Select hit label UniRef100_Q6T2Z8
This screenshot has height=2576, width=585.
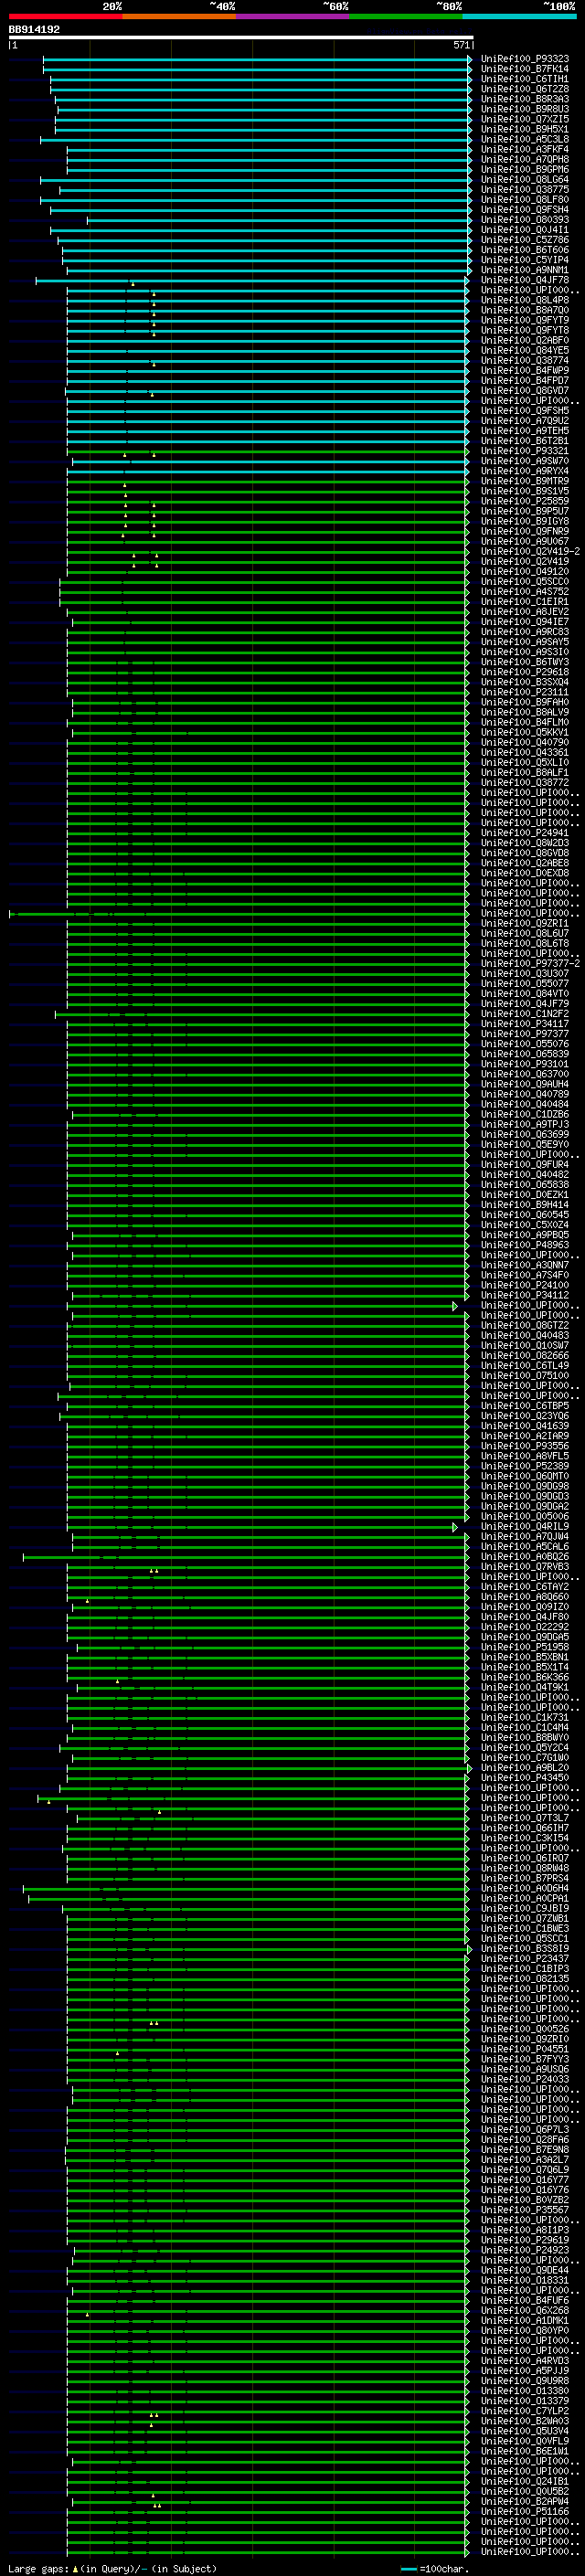[525, 89]
